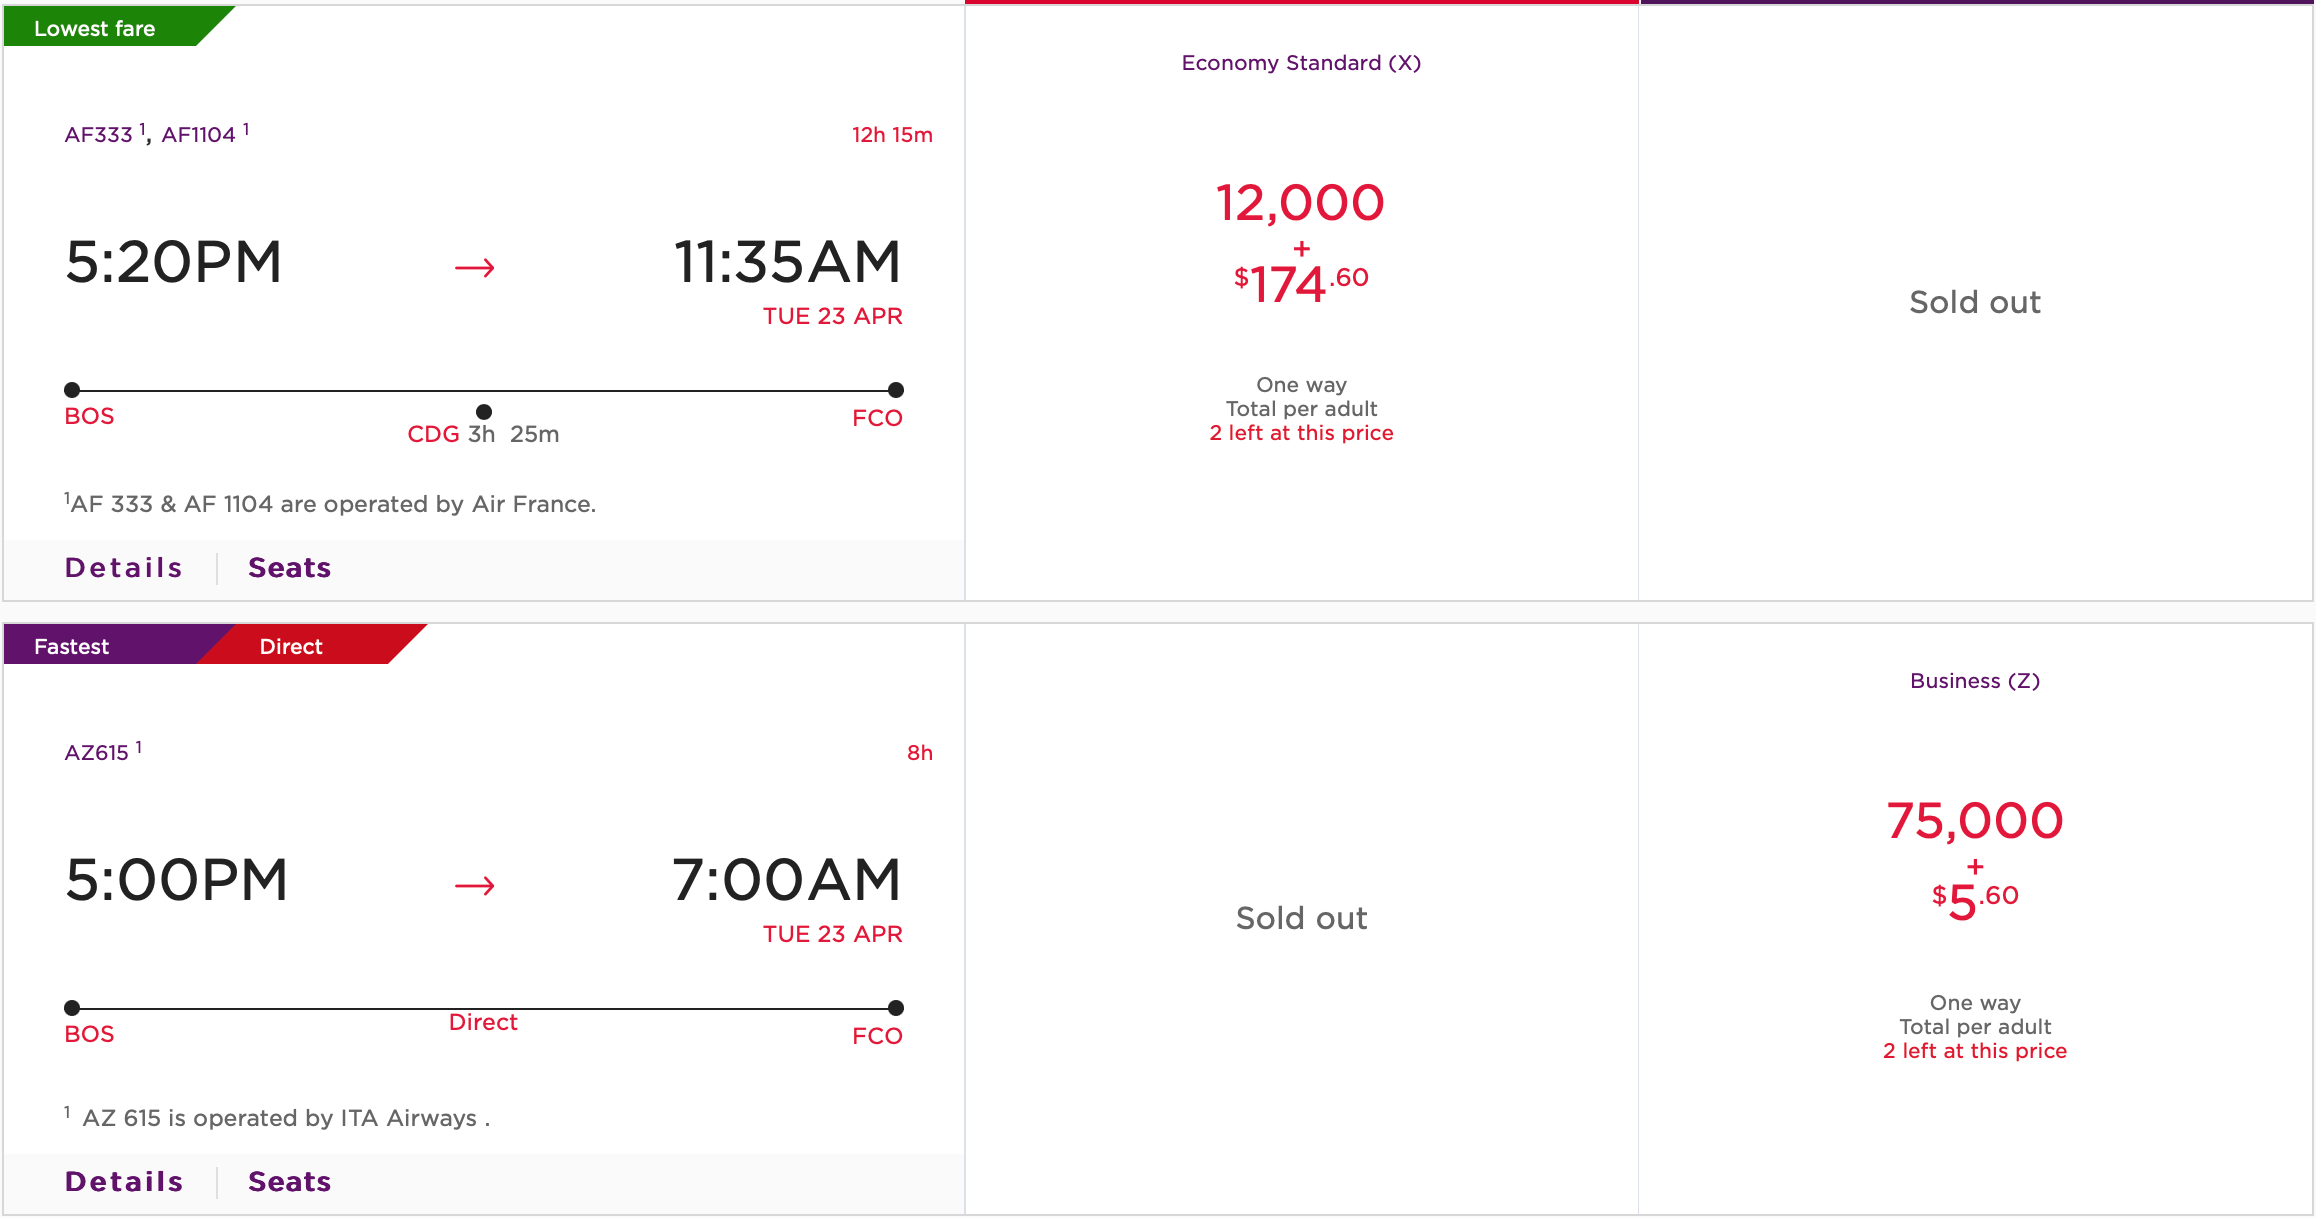Click the BOS origin dot of the Air France flight
The height and width of the screenshot is (1218, 2316).
click(72, 390)
